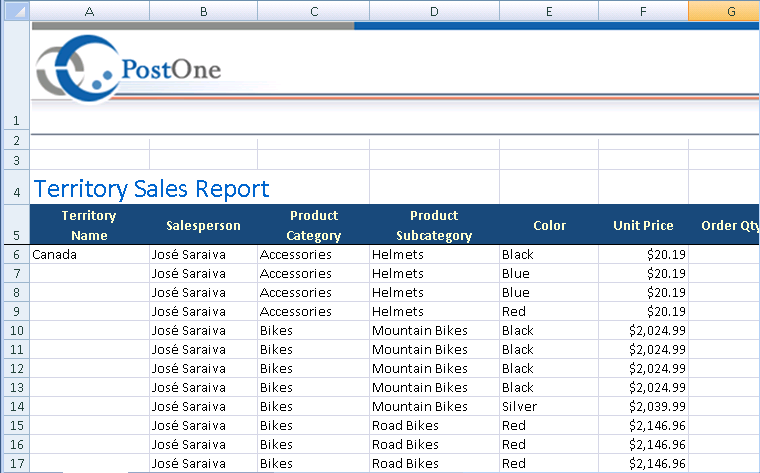Screen dimensions: 760x473
Task: Click Mountain Bikes in row 11
Action: pyautogui.click(x=434, y=349)
